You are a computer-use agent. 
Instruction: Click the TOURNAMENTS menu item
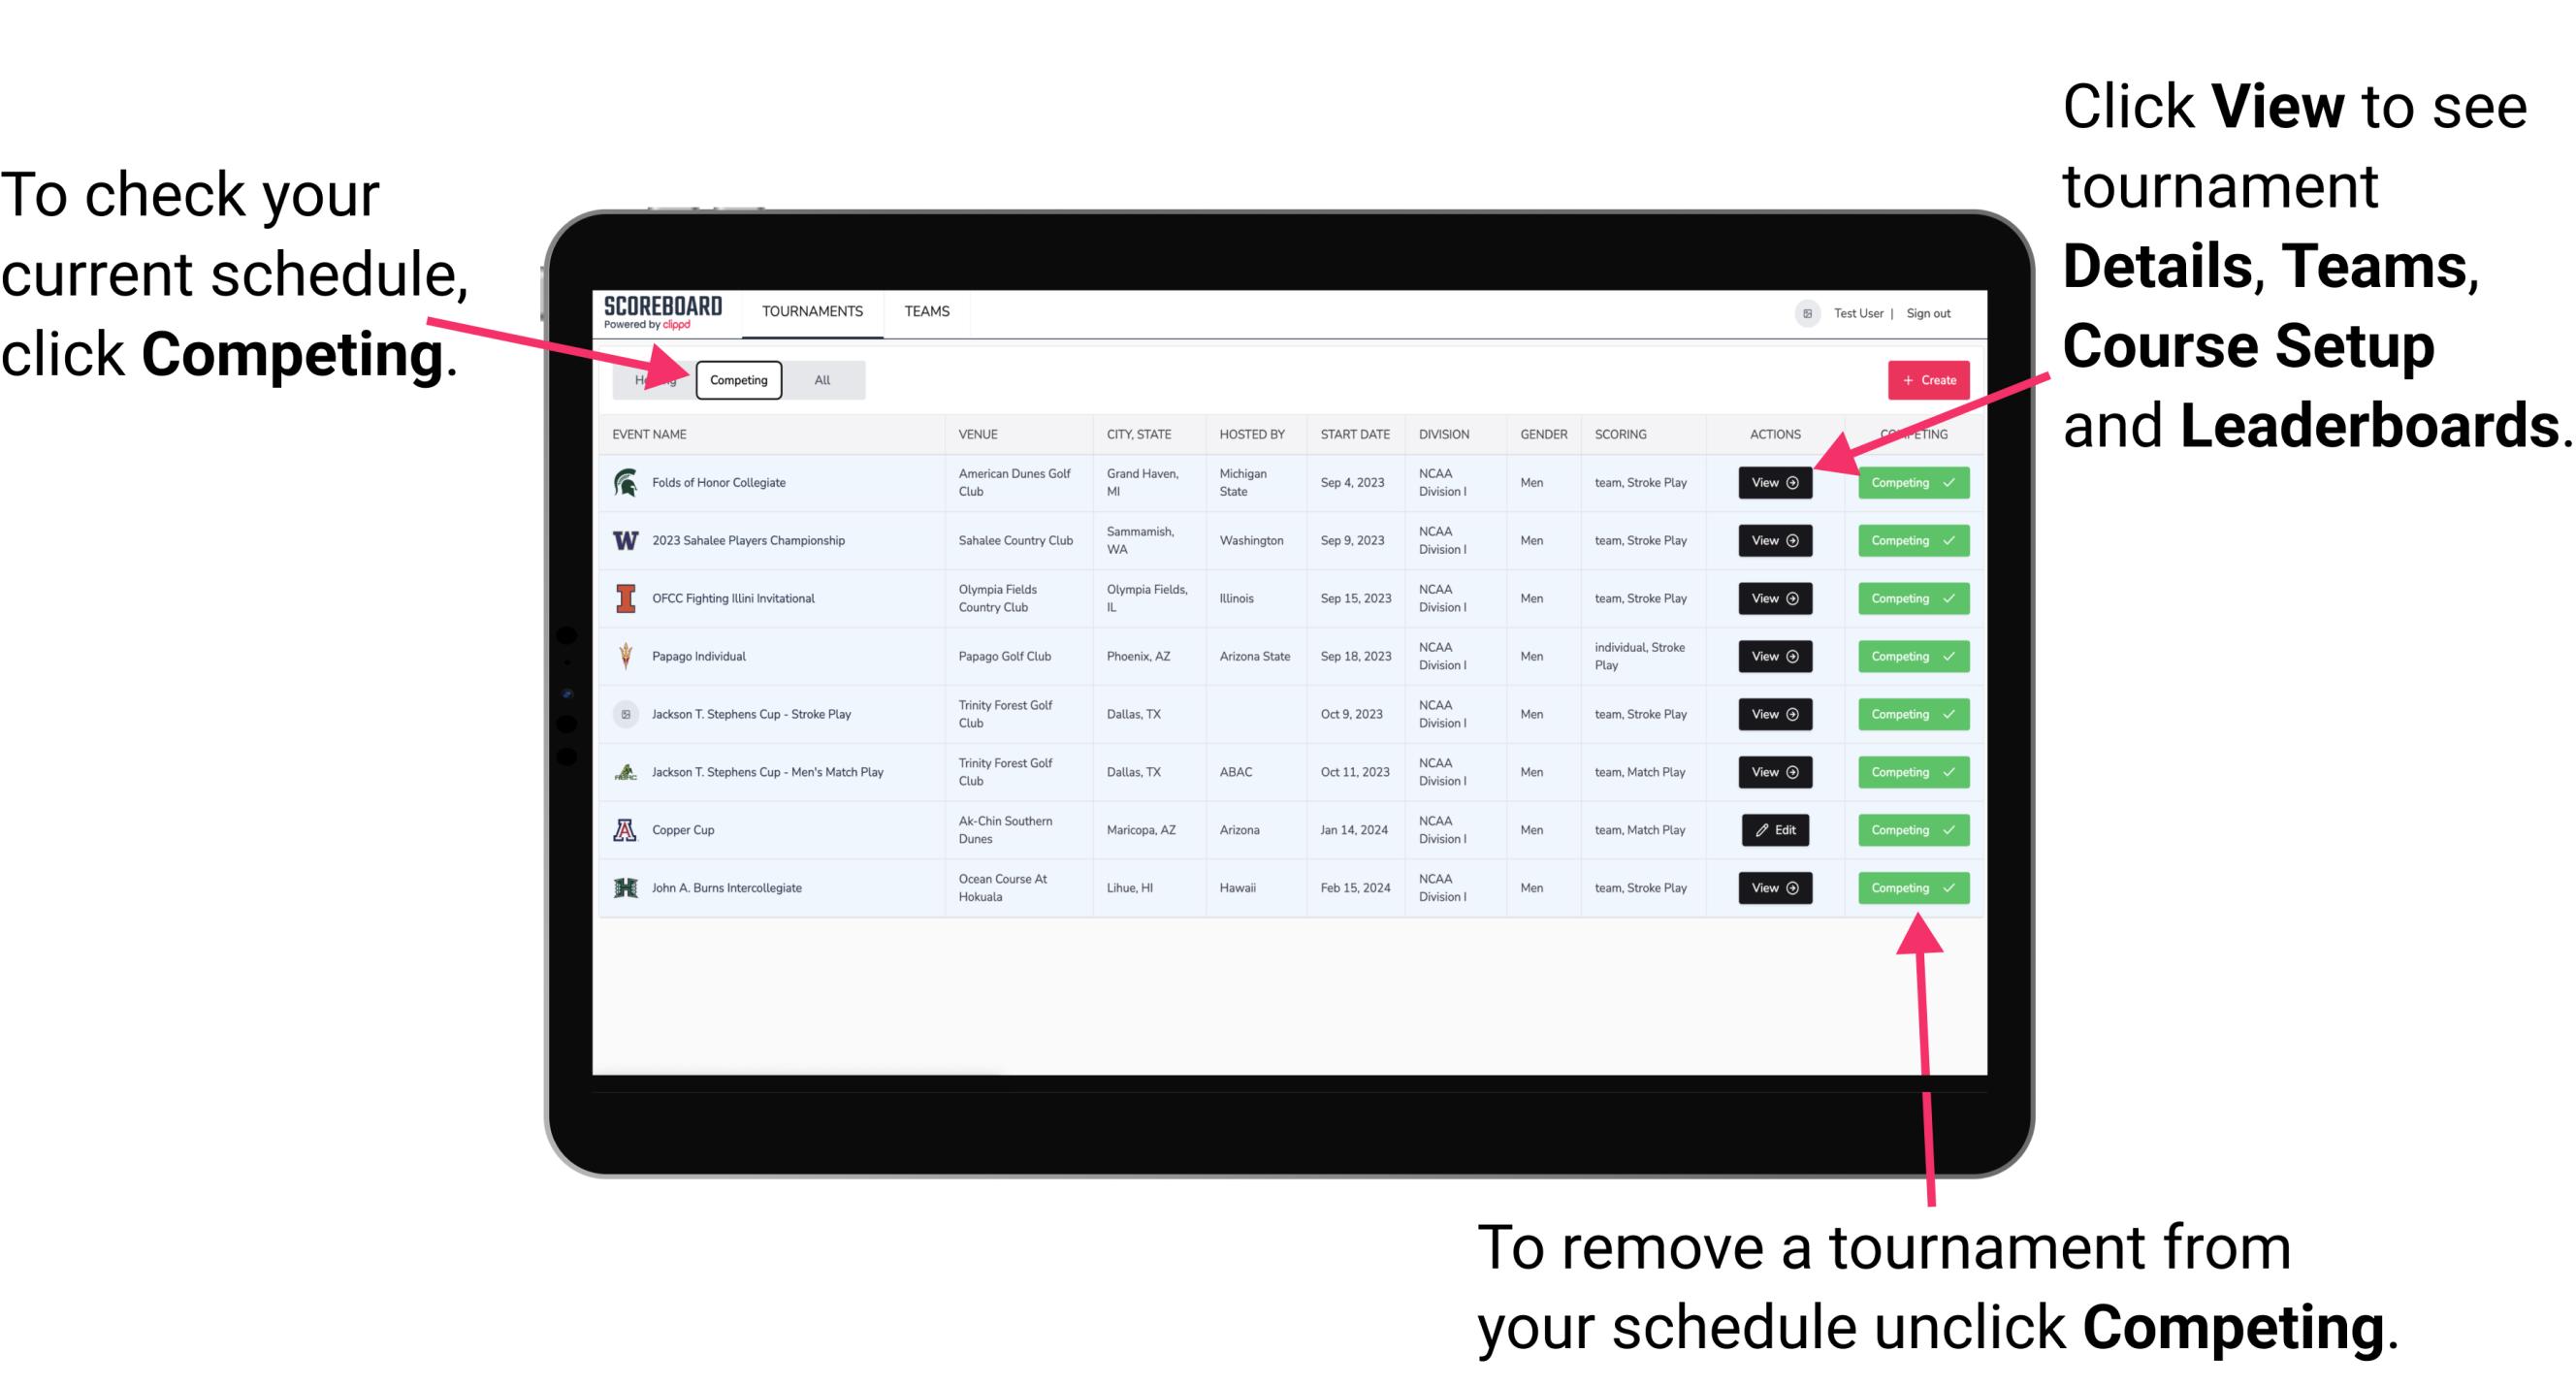(x=814, y=310)
